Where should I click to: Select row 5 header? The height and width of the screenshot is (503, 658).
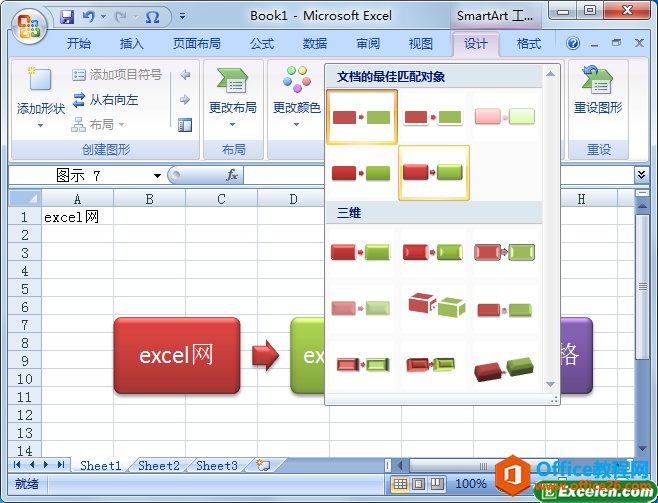[25, 289]
